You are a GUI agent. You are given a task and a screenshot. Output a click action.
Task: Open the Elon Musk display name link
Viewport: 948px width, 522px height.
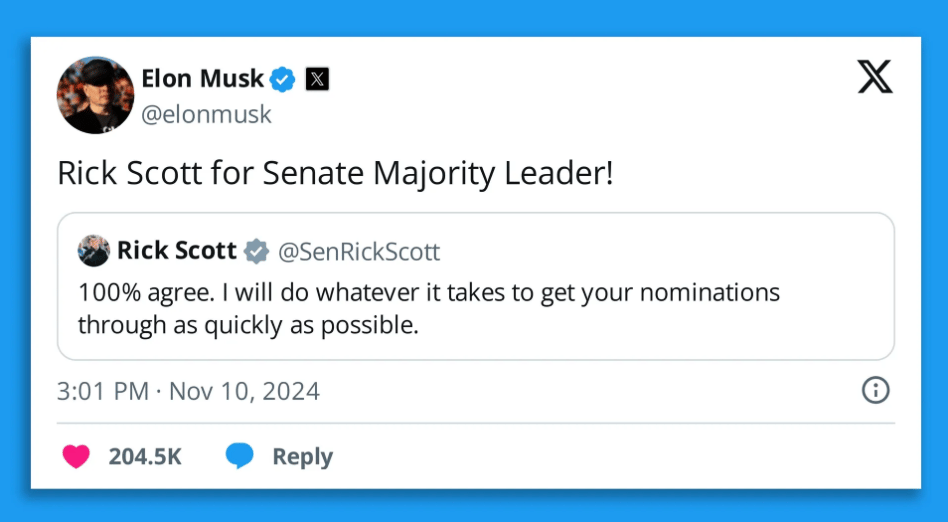203,78
